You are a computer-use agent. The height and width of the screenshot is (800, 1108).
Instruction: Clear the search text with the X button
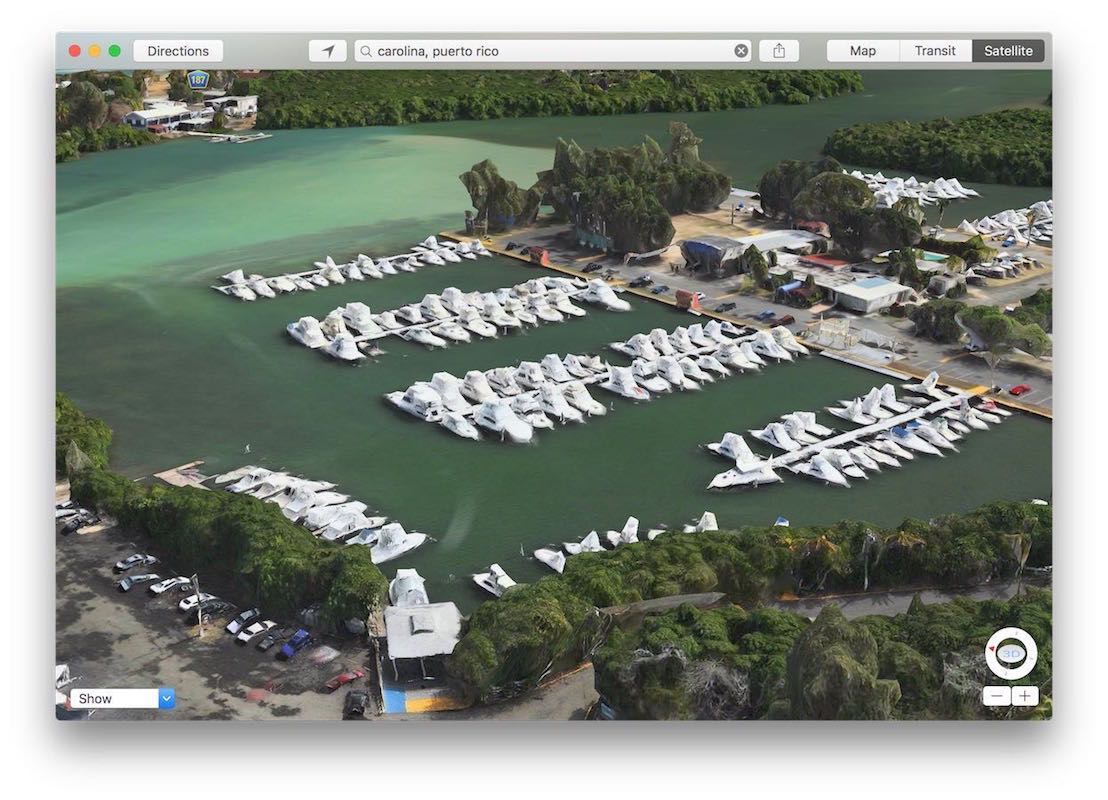pyautogui.click(x=741, y=51)
